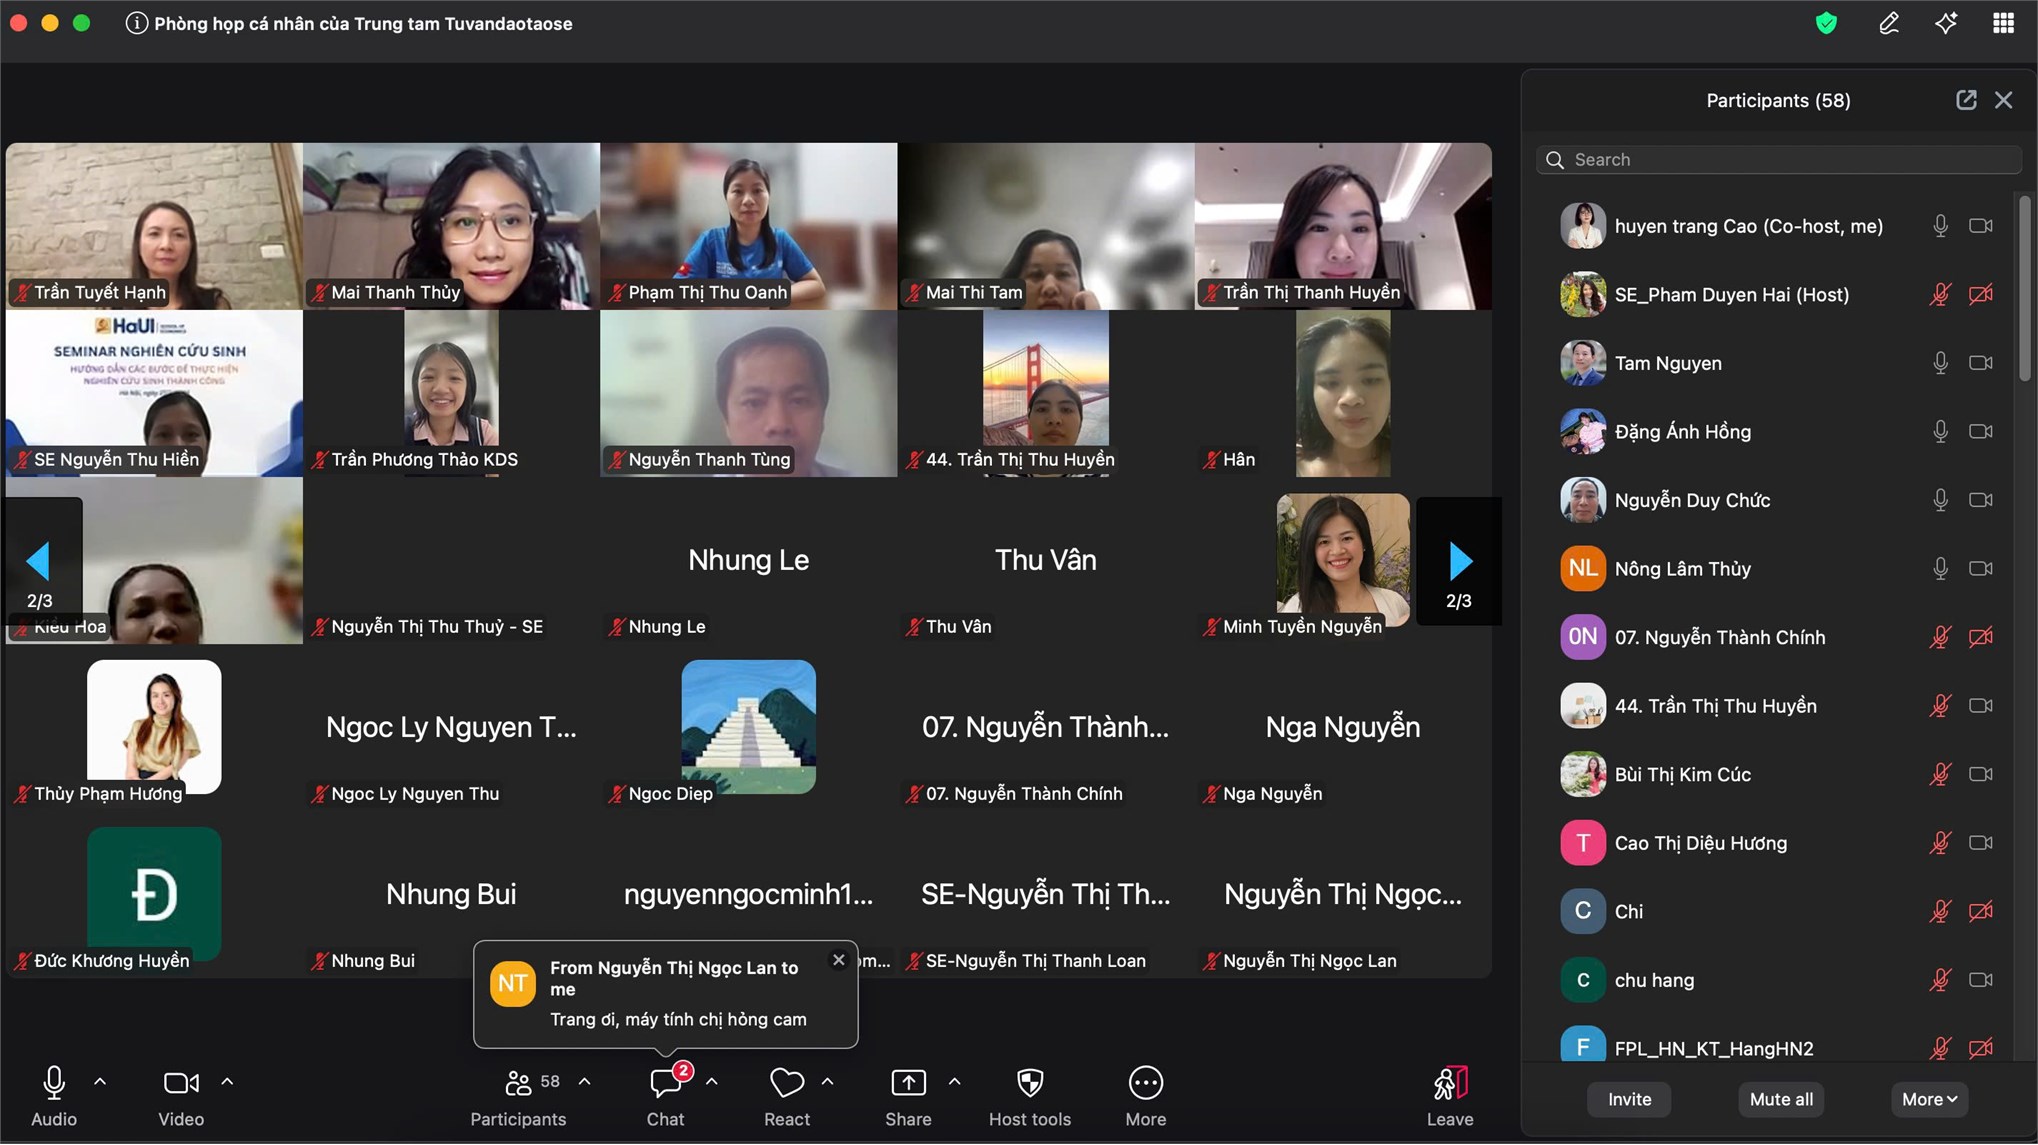Open the Host tools panel

pyautogui.click(x=1029, y=1082)
